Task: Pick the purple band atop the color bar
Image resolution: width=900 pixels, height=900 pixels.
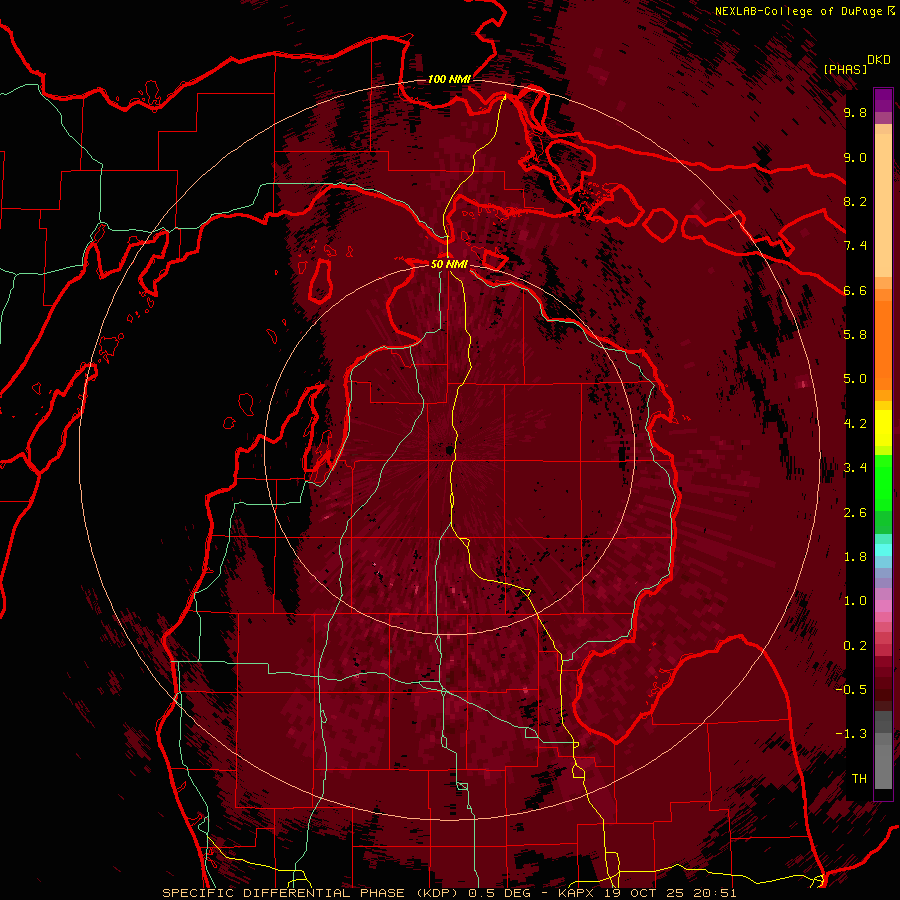Action: 883,100
